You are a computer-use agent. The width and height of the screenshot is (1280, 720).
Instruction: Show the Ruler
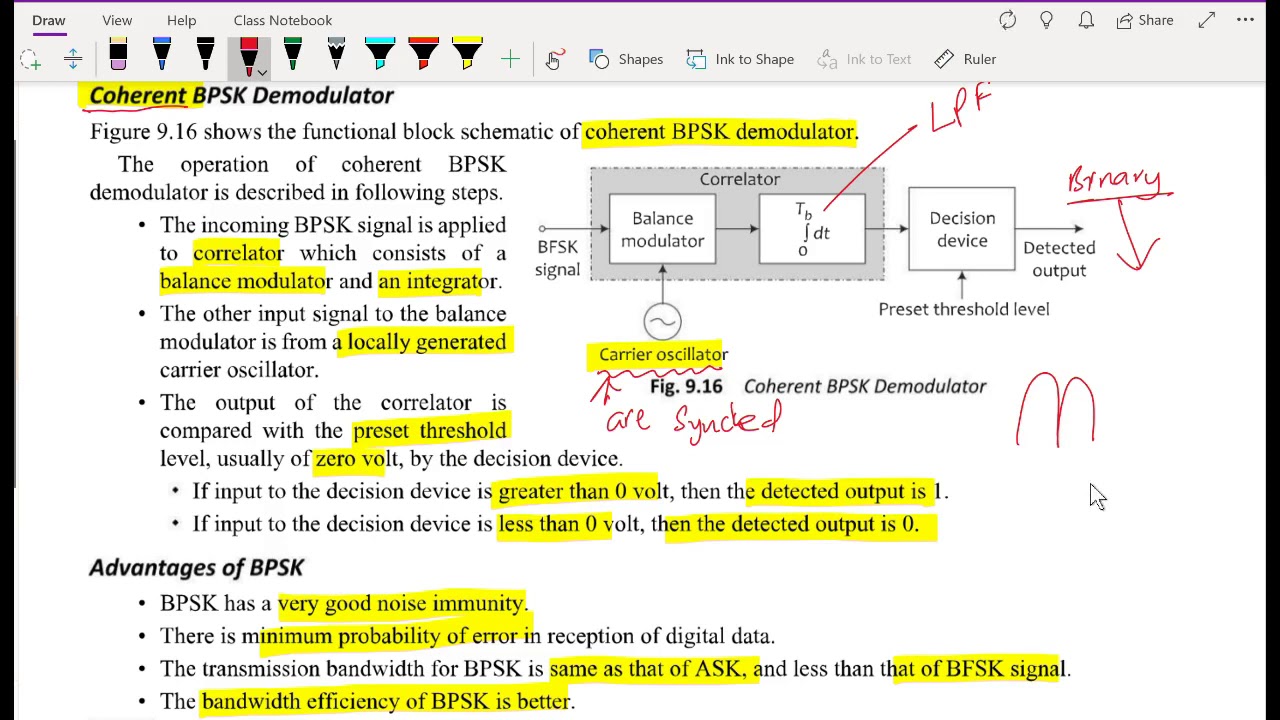[x=965, y=59]
